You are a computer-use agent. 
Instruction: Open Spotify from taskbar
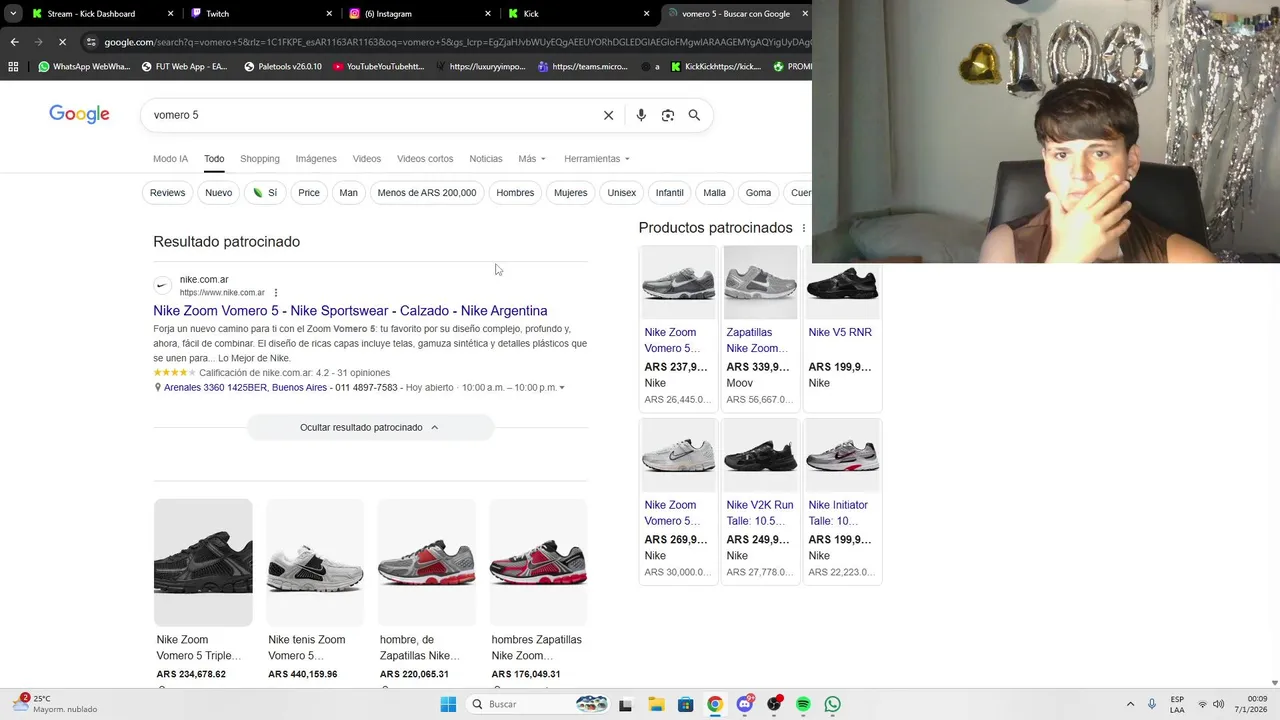pyautogui.click(x=803, y=704)
